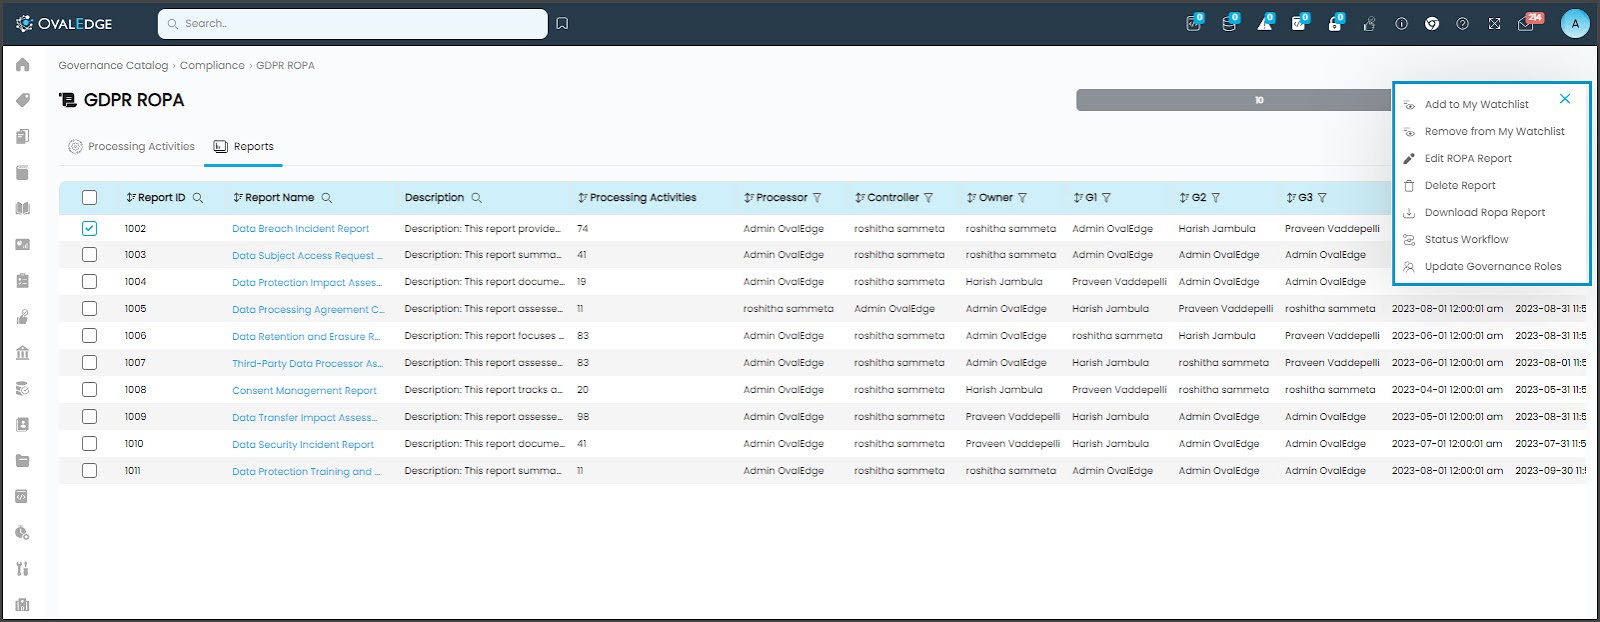Open the code file counter icon in header

click(x=1299, y=23)
